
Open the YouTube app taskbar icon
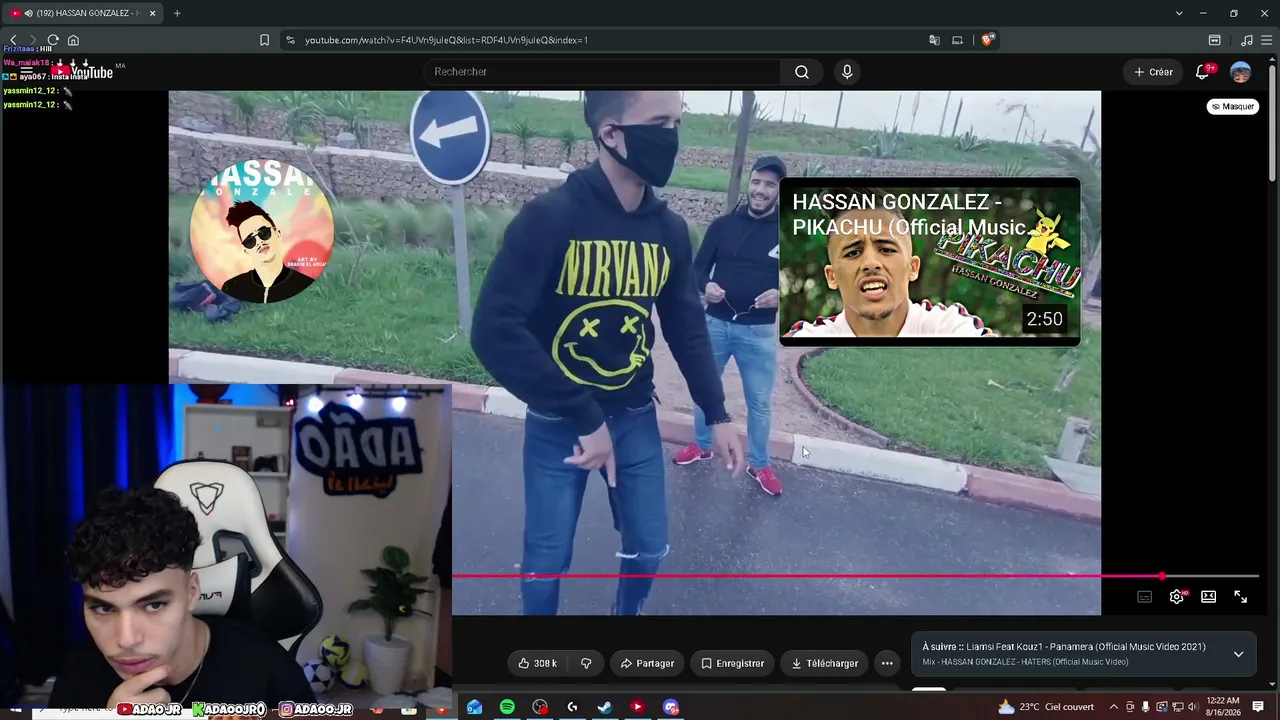click(x=637, y=707)
